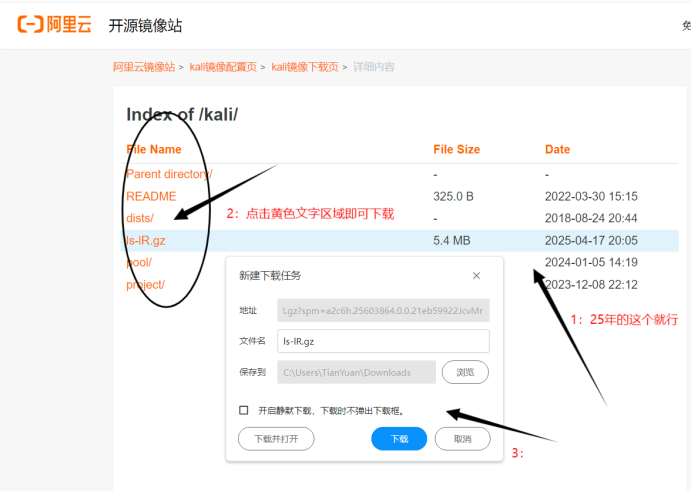The height and width of the screenshot is (491, 691).
Task: Click the blue 下载 button
Action: [399, 439]
